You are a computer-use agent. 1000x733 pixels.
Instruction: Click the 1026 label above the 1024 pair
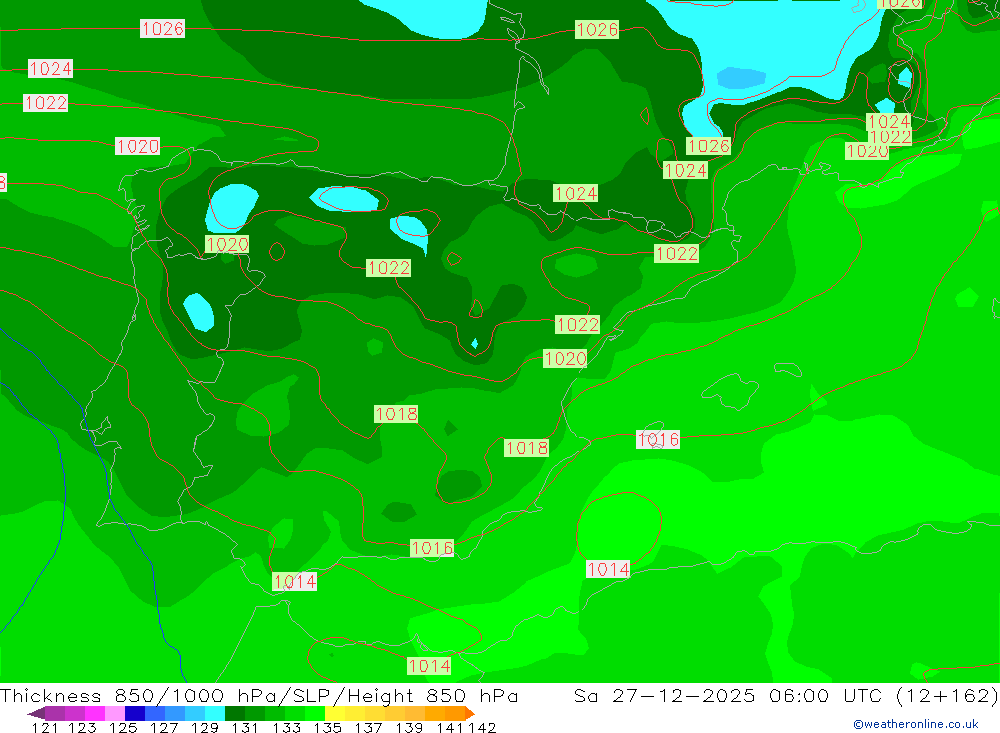click(x=709, y=146)
